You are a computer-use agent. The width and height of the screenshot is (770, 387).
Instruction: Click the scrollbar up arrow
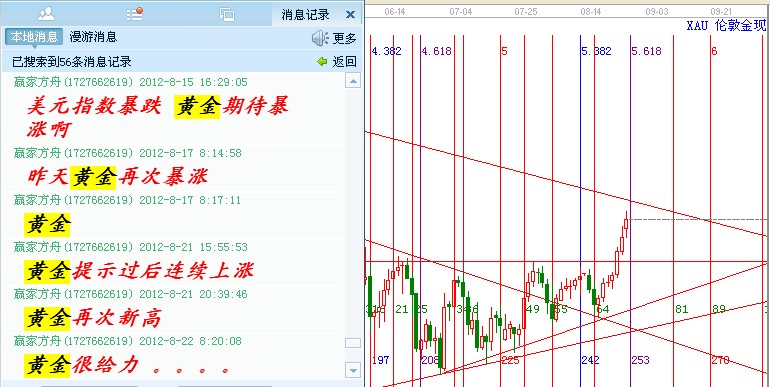coord(353,80)
